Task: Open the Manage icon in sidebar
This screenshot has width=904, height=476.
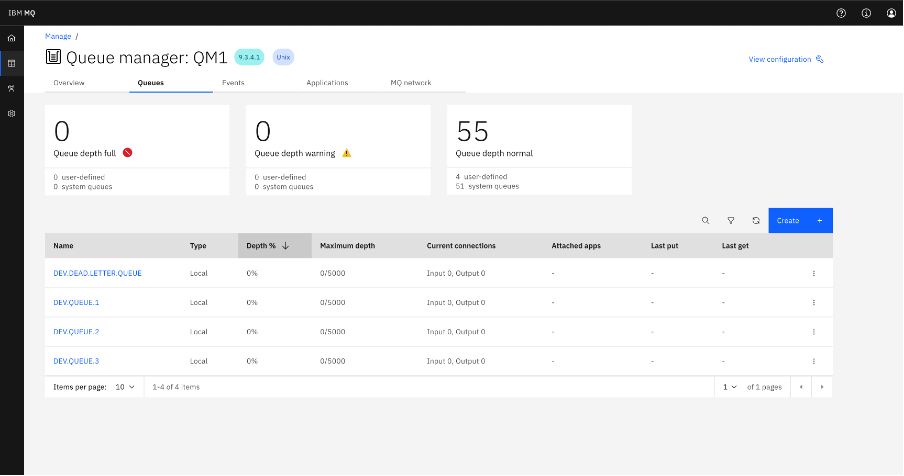Action: tap(12, 63)
